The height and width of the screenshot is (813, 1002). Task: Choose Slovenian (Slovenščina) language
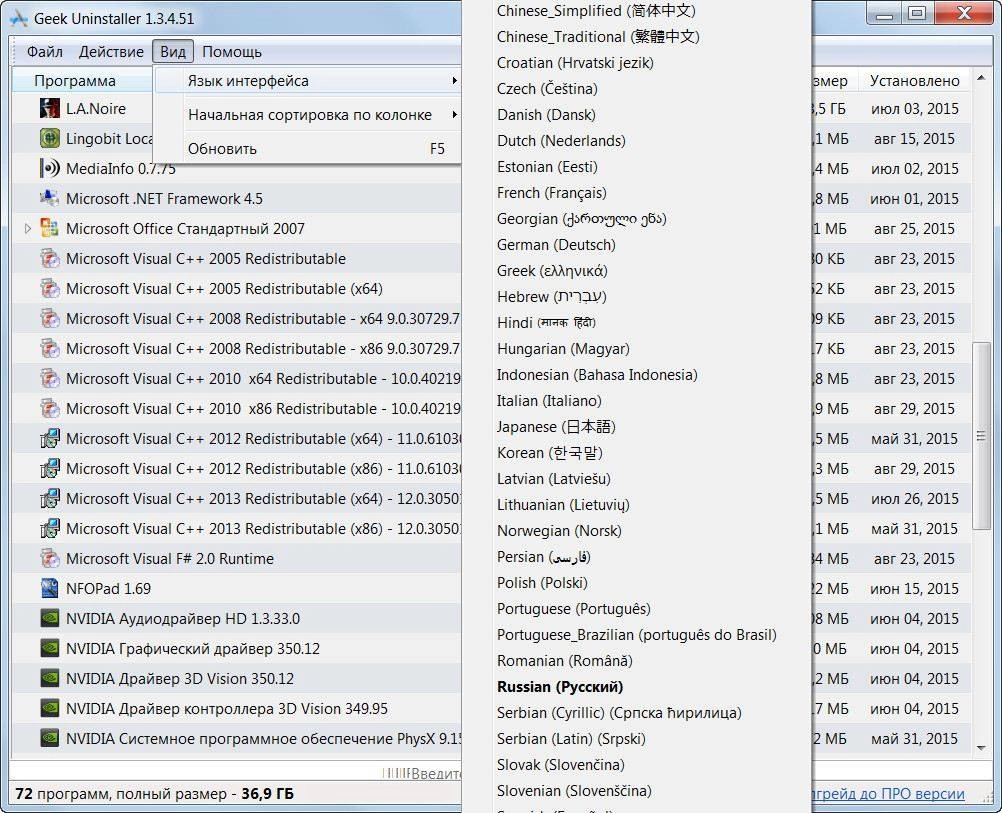pyautogui.click(x=574, y=791)
